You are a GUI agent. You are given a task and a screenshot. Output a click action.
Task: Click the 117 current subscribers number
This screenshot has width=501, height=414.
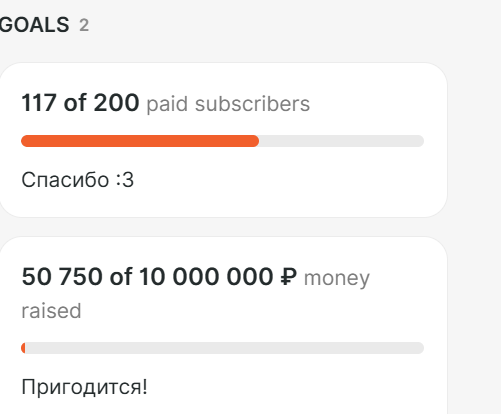click(39, 103)
